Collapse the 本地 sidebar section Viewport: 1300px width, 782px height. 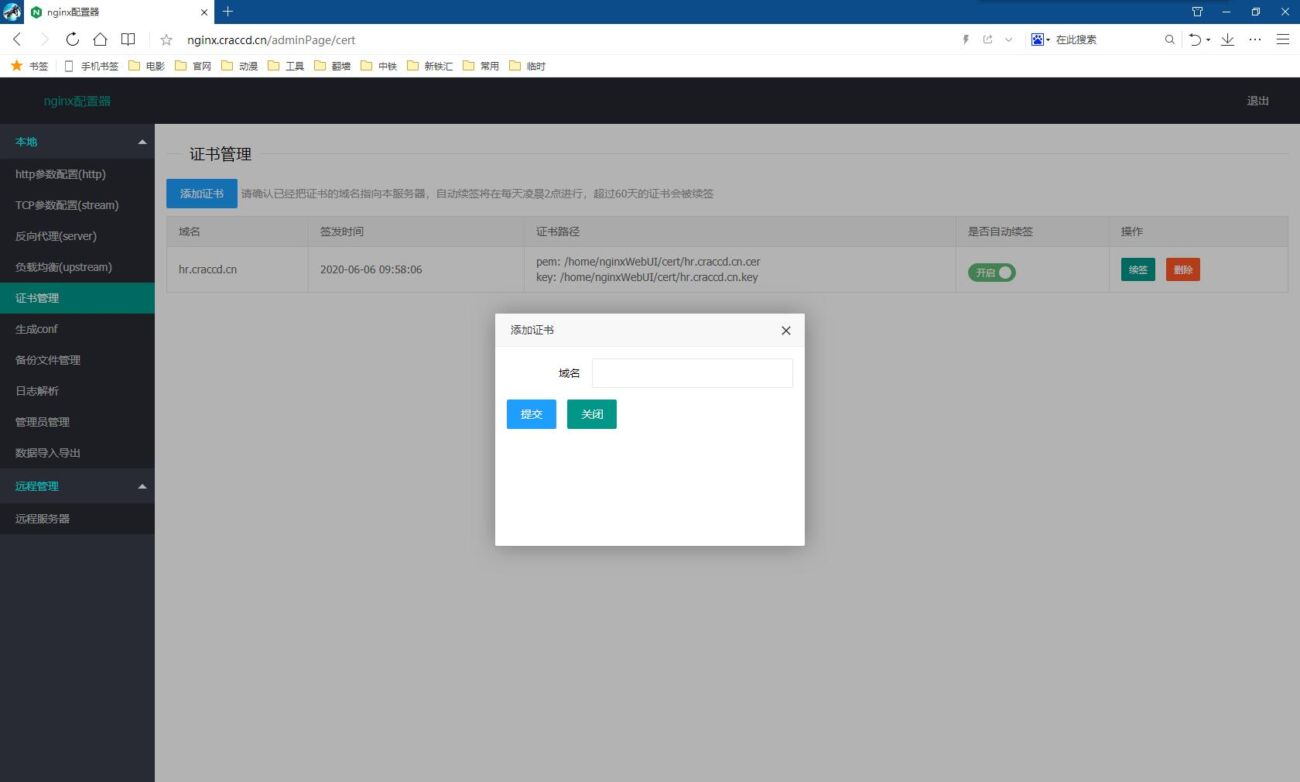click(142, 142)
